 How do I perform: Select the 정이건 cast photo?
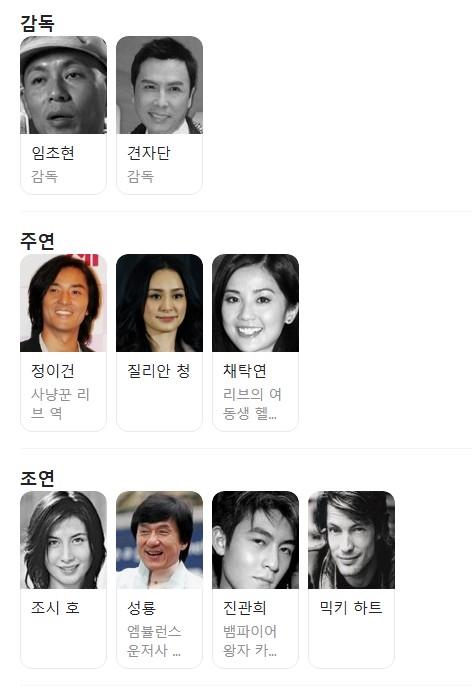click(x=63, y=303)
